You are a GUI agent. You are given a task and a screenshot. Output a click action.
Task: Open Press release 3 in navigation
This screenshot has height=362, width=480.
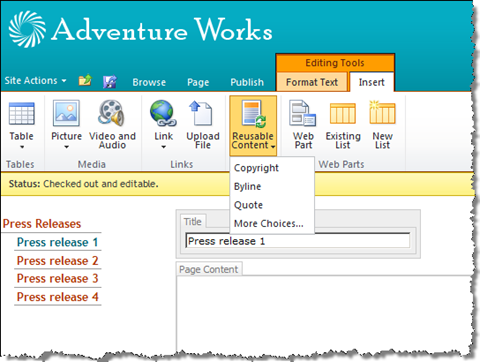pyautogui.click(x=57, y=278)
